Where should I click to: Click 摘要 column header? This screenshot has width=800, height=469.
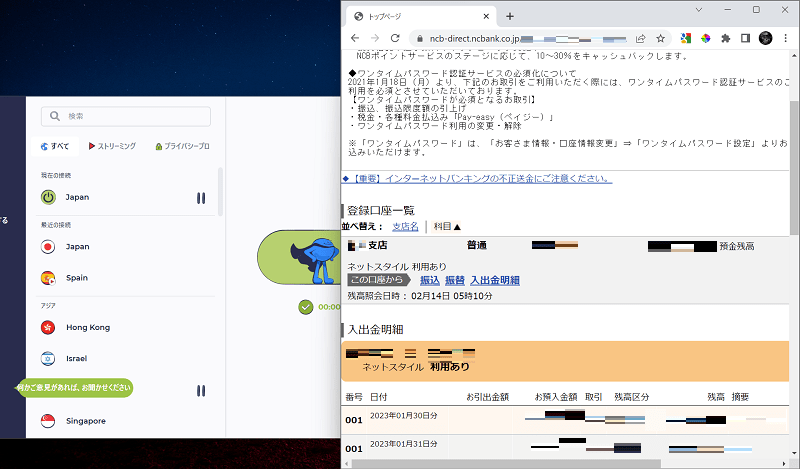[x=740, y=397]
